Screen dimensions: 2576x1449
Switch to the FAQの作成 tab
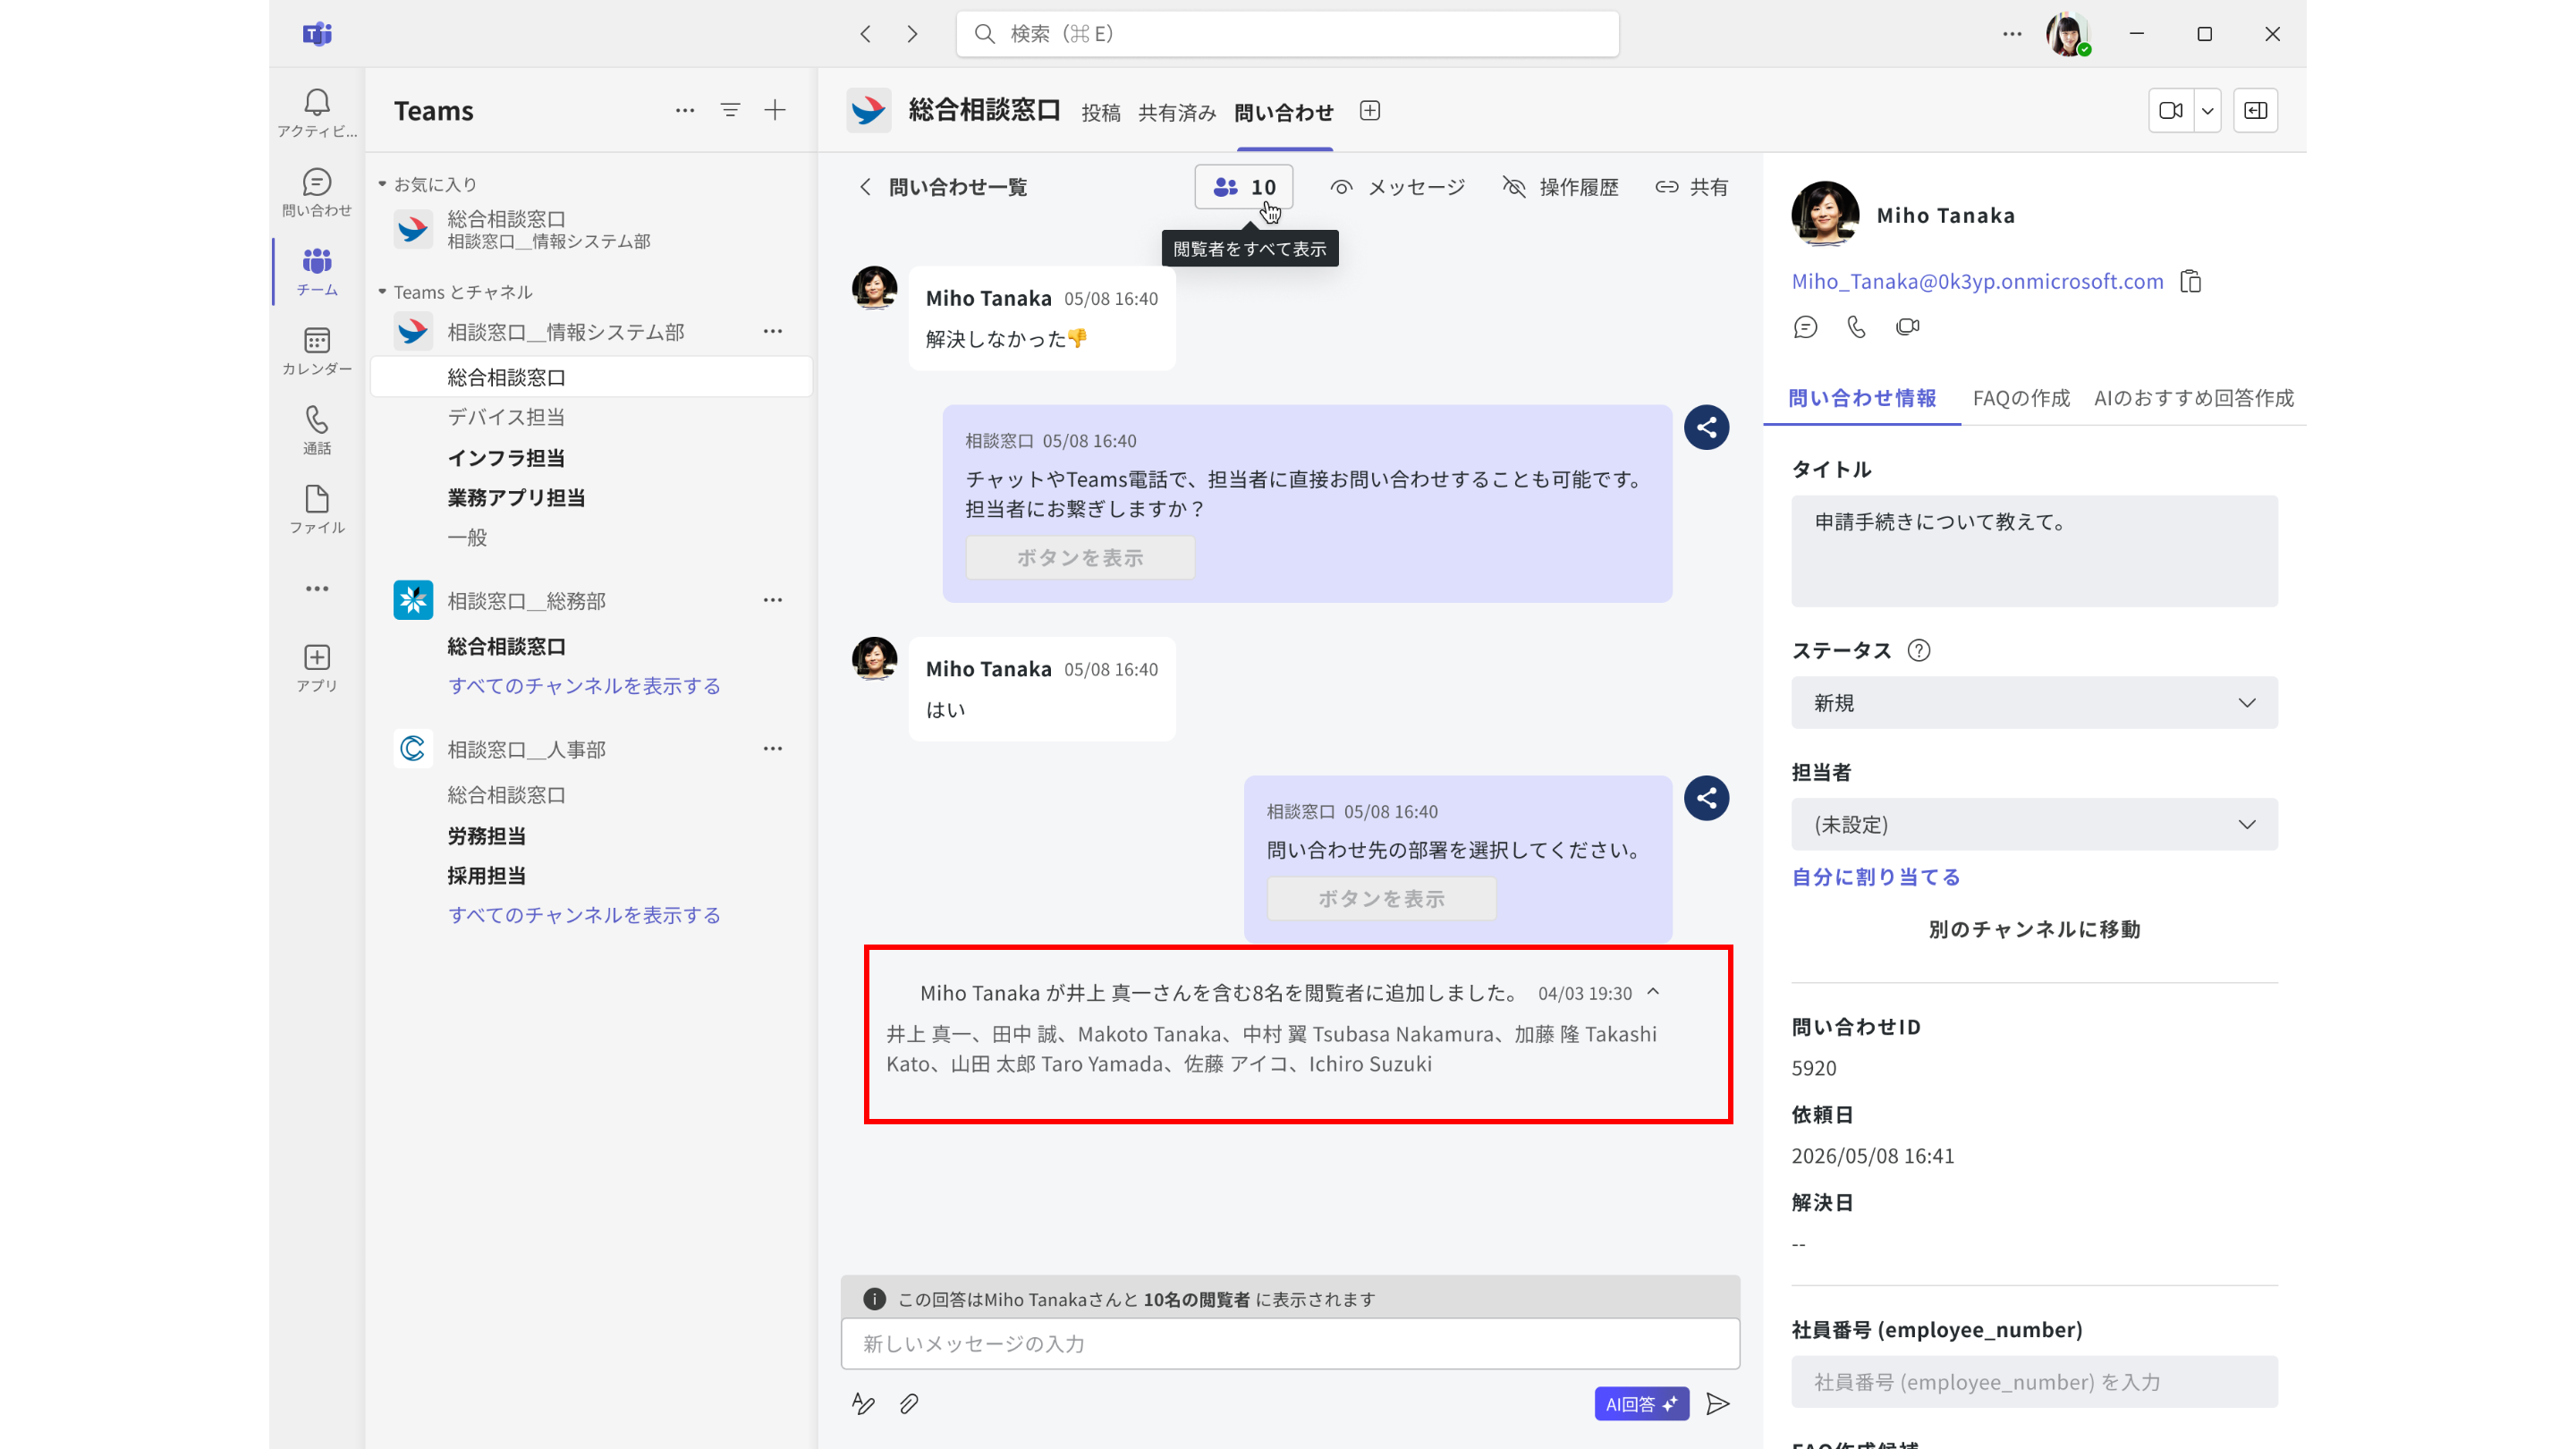tap(2021, 398)
